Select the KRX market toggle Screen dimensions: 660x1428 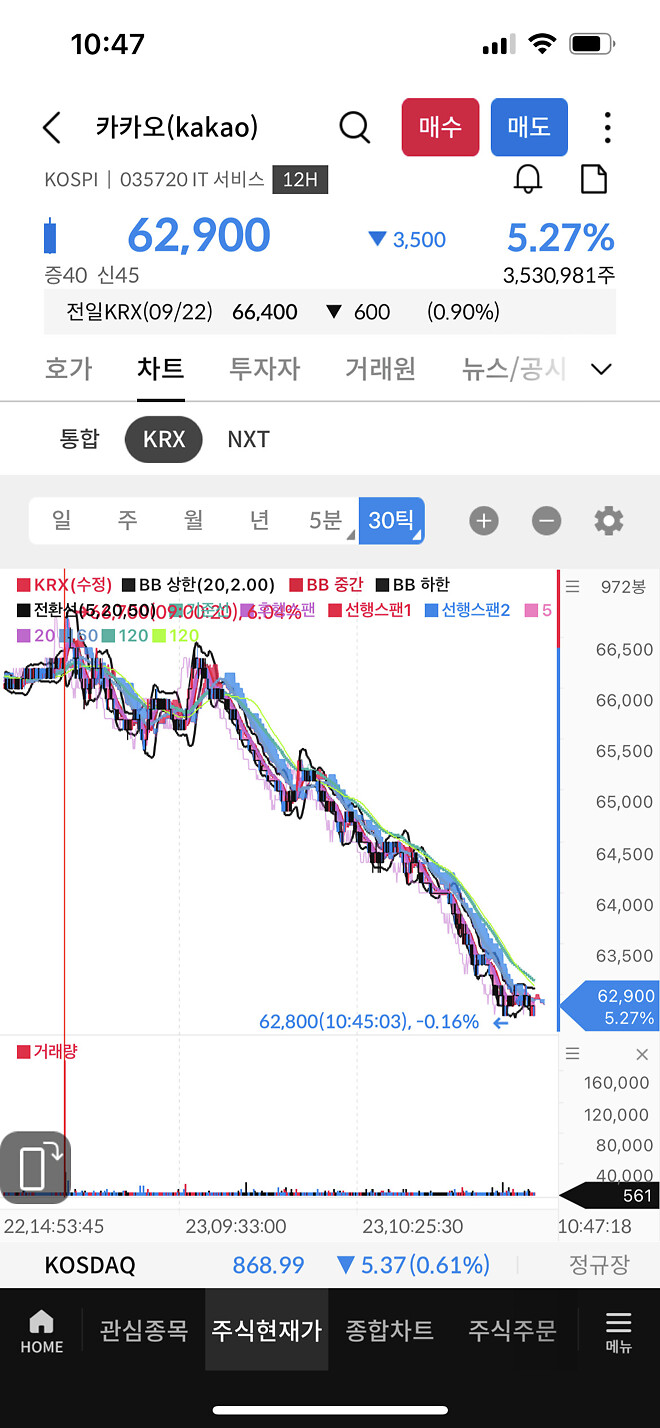coord(164,439)
